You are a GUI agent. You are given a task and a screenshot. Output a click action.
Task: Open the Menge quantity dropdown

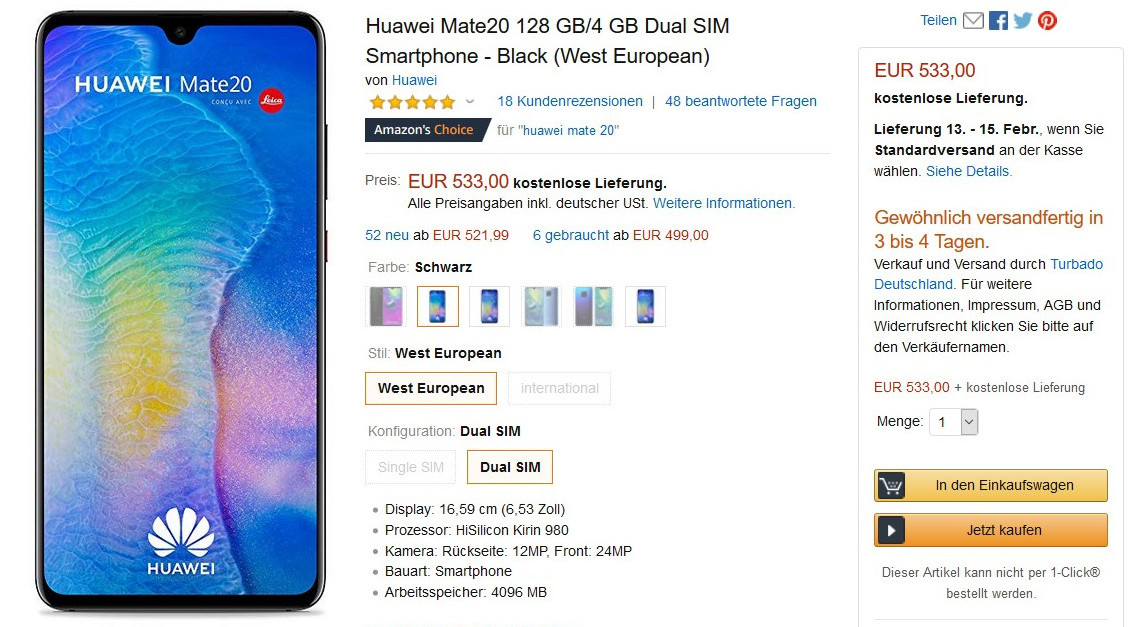tap(954, 422)
